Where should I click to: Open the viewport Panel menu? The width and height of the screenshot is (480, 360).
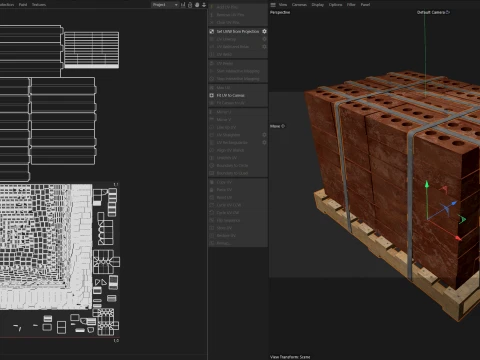tap(365, 5)
